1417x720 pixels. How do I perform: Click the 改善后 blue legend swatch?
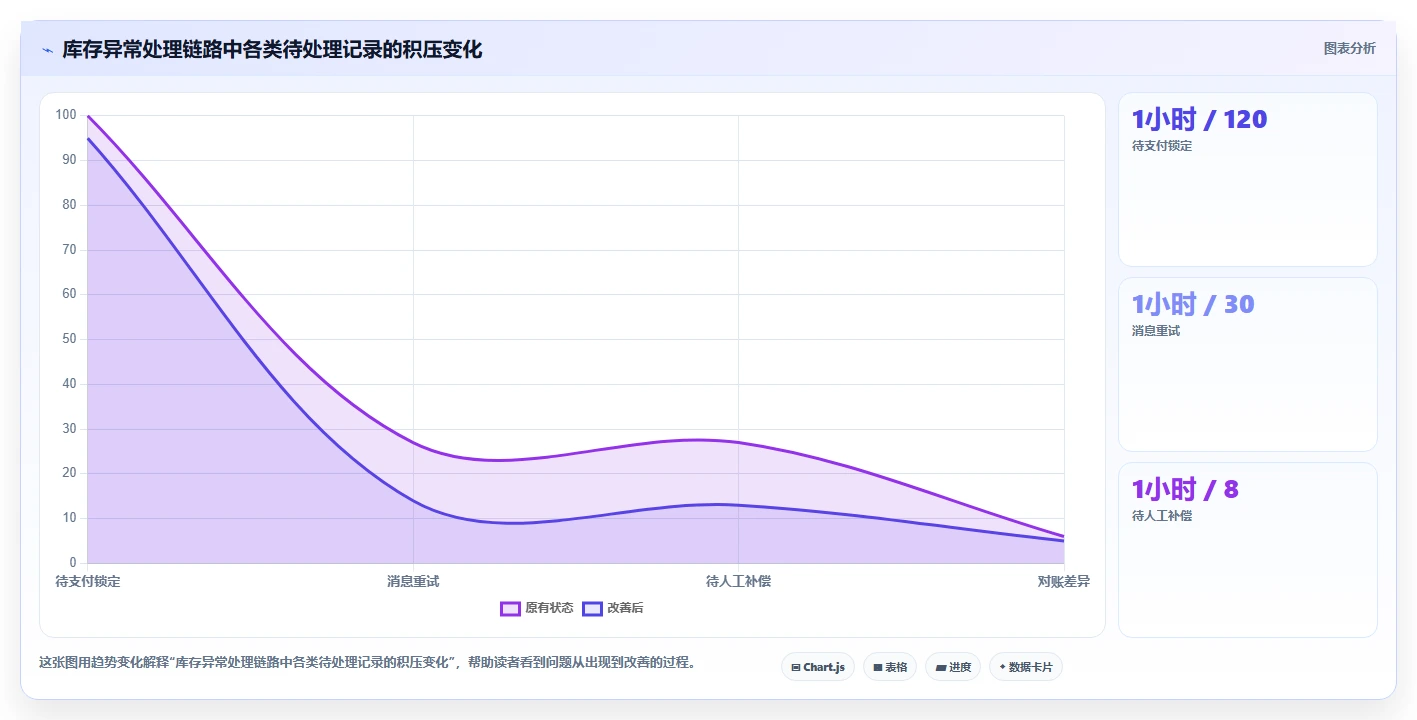point(592,608)
